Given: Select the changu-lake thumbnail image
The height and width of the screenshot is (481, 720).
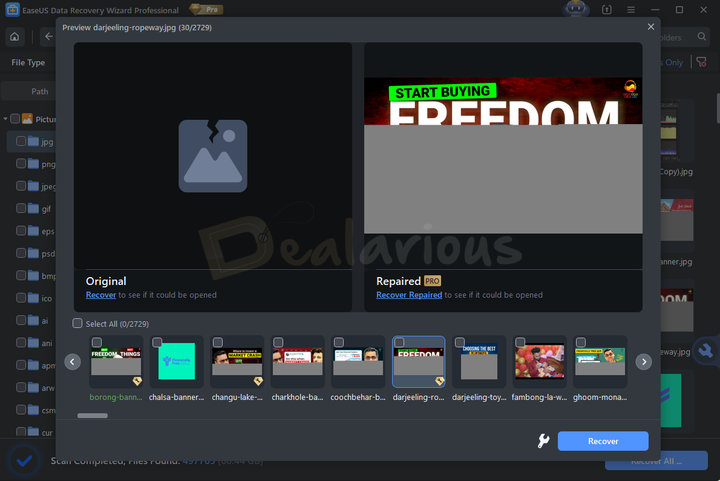Looking at the screenshot, I should [x=237, y=361].
